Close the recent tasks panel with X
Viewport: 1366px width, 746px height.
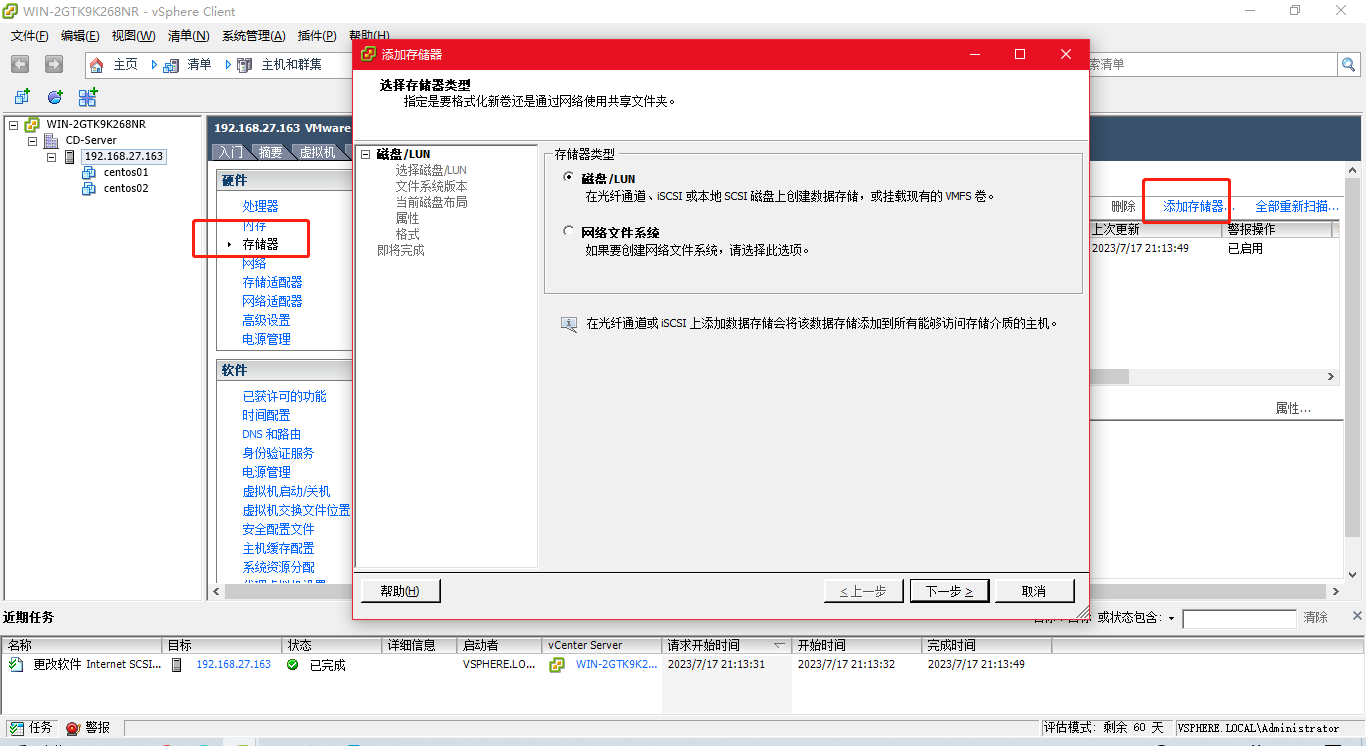1357,616
